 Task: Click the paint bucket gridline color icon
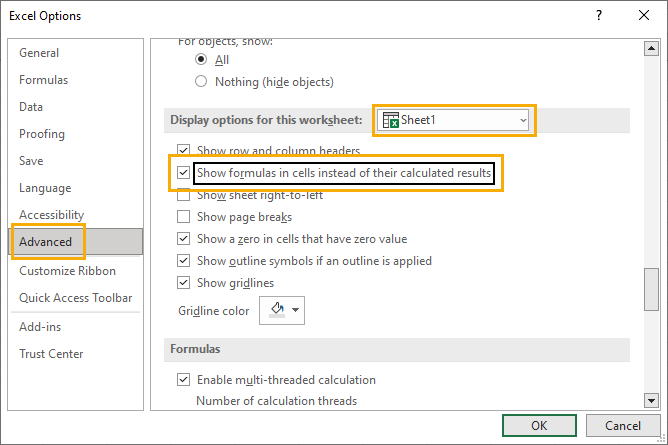pos(277,311)
